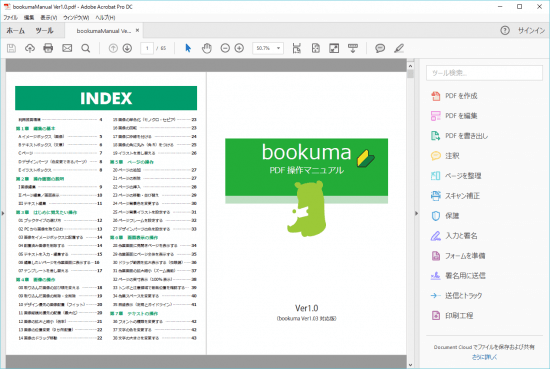Open the 注釈 comment tool
The image size is (550, 369).
click(x=445, y=156)
